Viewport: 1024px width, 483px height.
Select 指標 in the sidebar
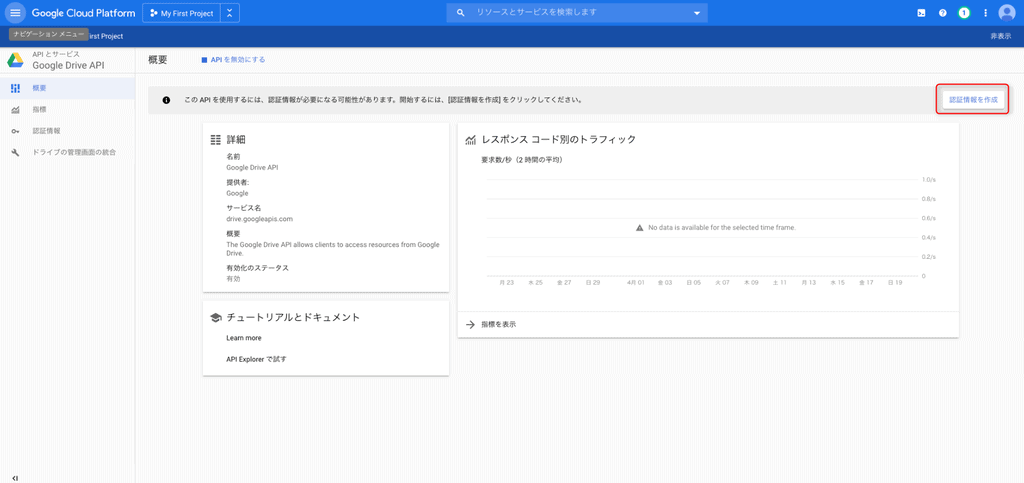(x=40, y=109)
